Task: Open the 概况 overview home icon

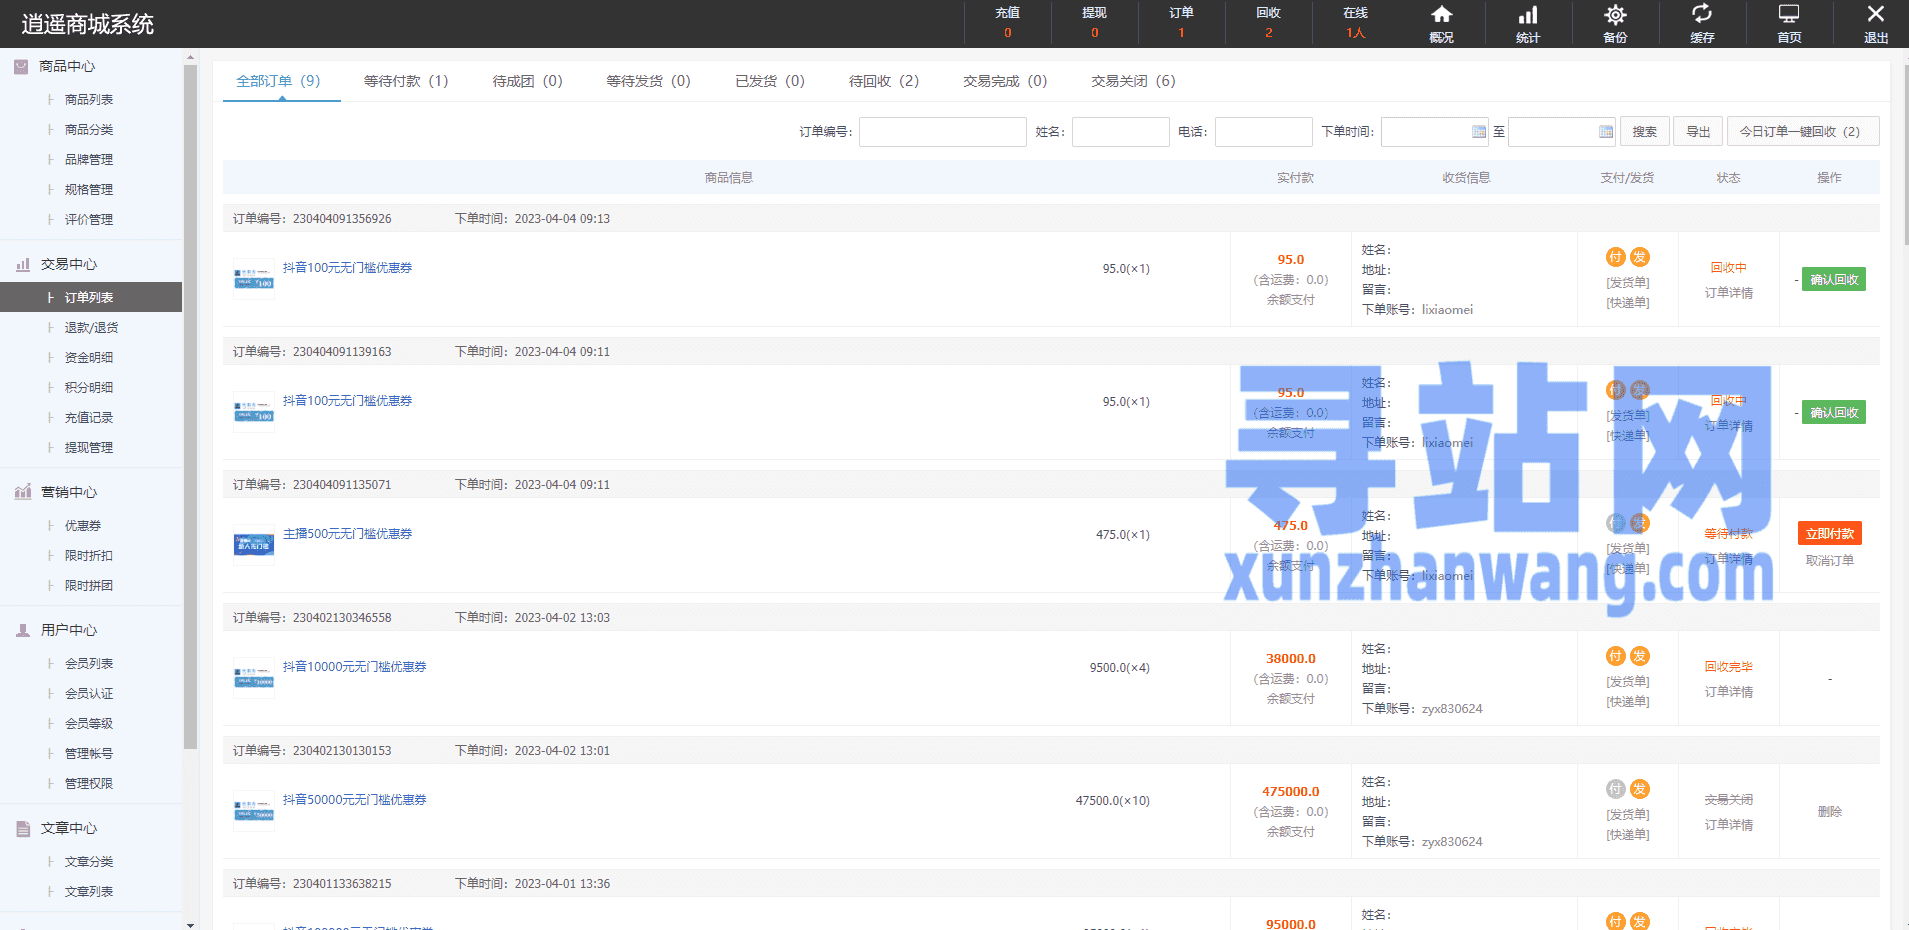Action: click(x=1441, y=15)
